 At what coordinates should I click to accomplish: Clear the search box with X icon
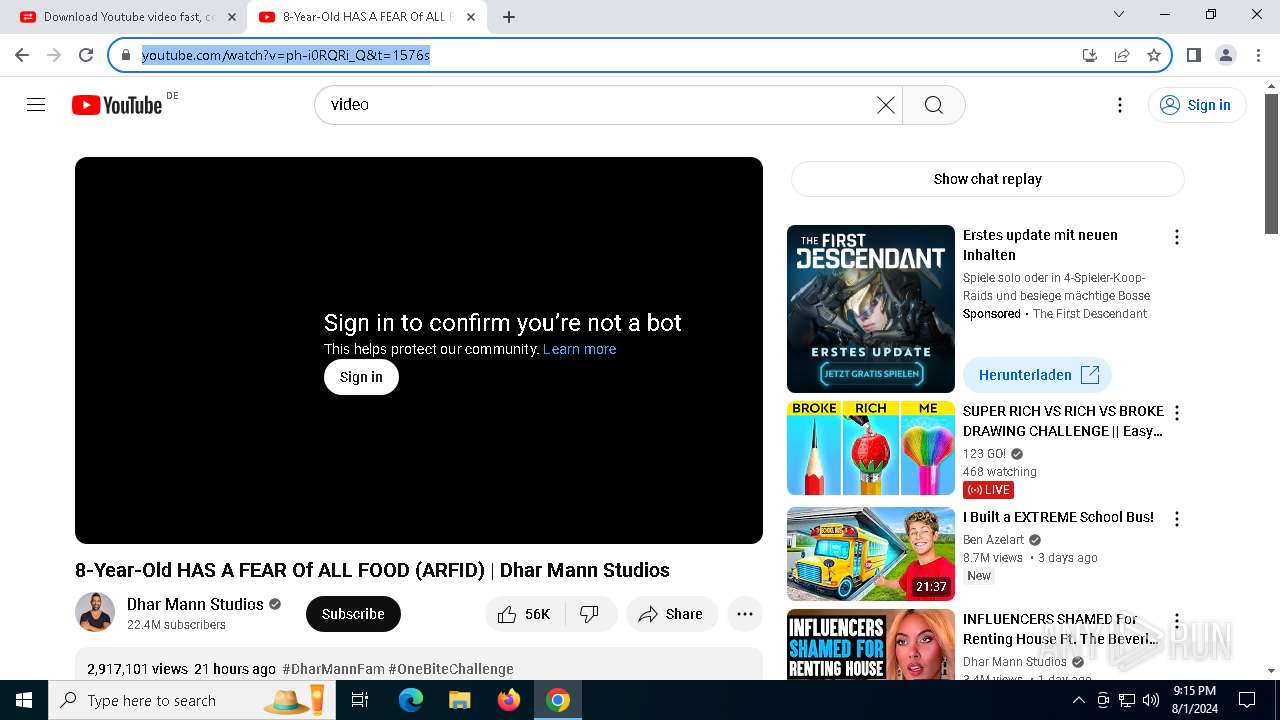pos(885,105)
